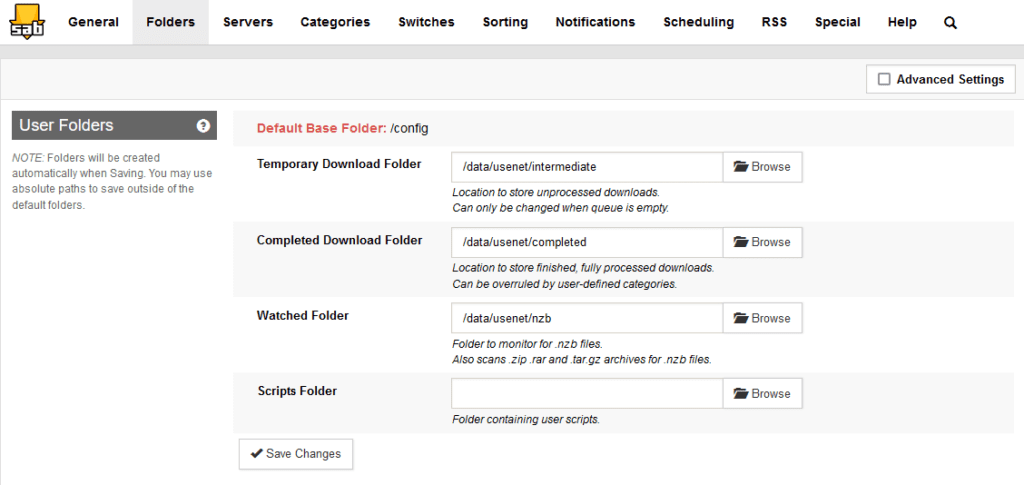1024x485 pixels.
Task: Click the Watched Folder path field
Action: pyautogui.click(x=587, y=319)
